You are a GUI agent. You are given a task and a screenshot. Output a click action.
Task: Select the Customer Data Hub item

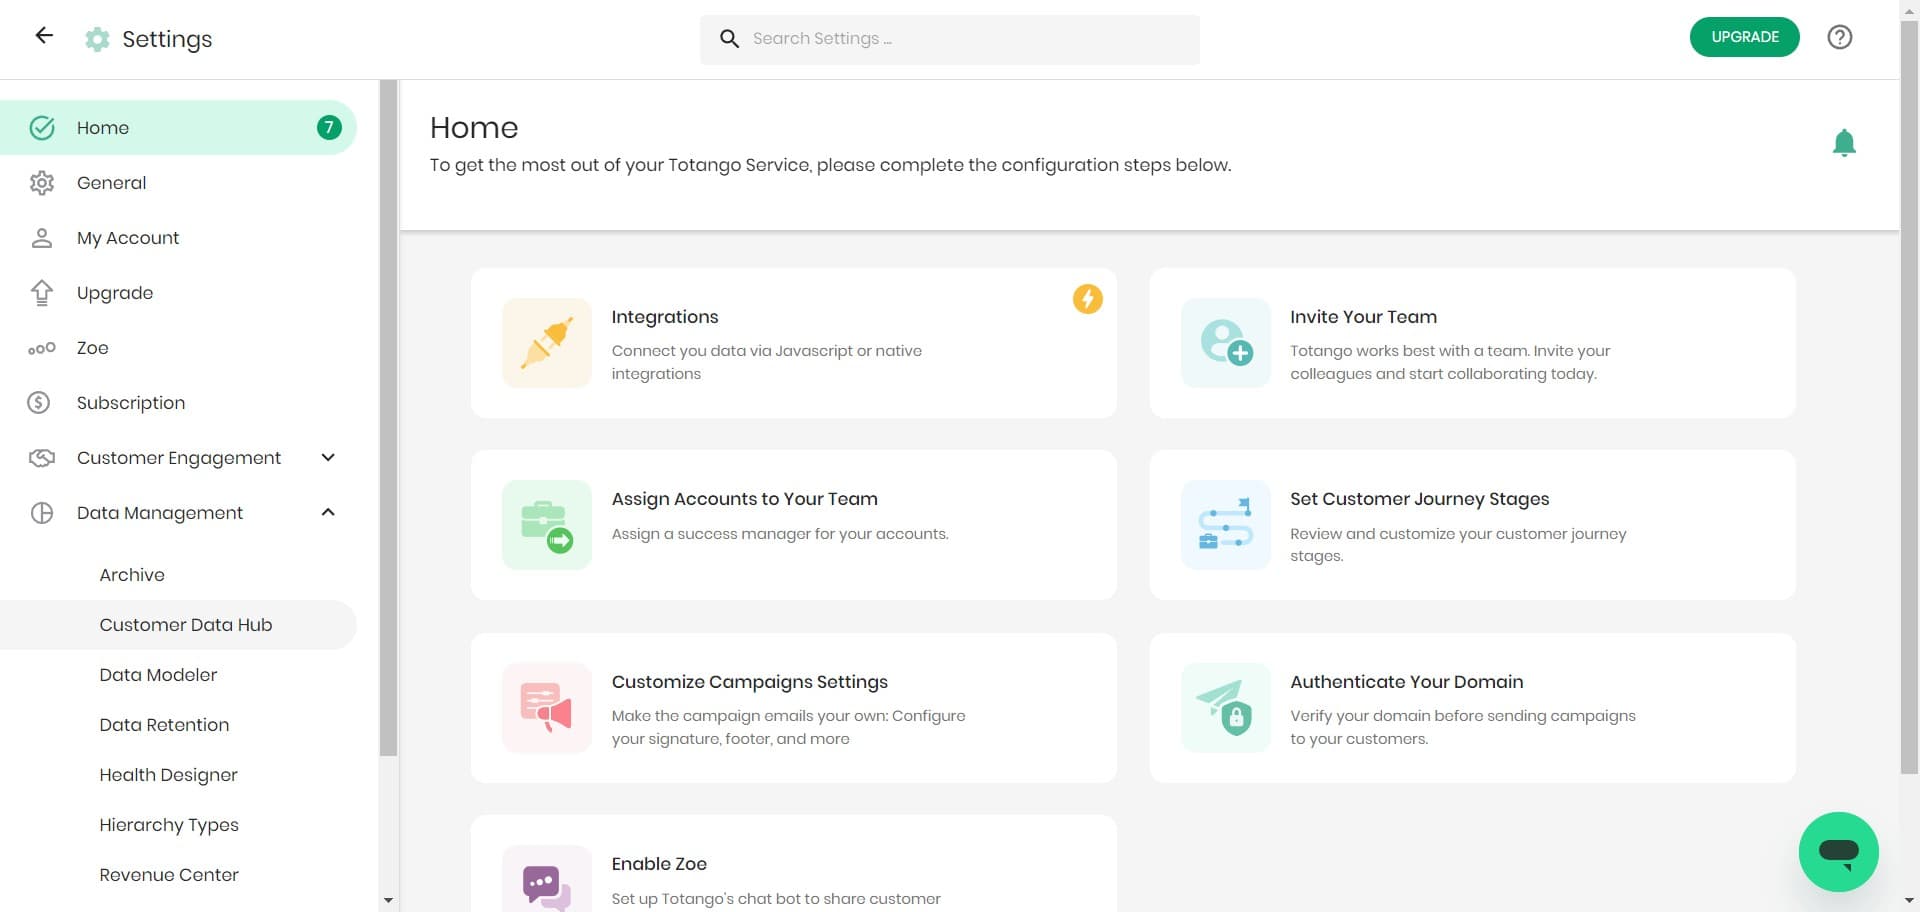pyautogui.click(x=186, y=624)
